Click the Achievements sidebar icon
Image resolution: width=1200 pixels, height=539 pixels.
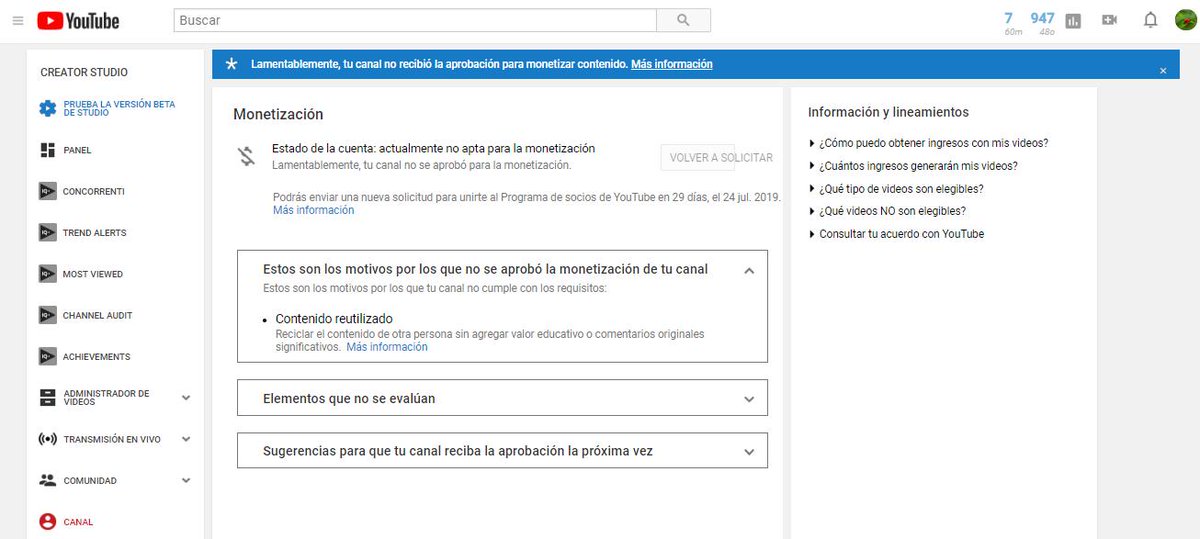click(x=47, y=357)
